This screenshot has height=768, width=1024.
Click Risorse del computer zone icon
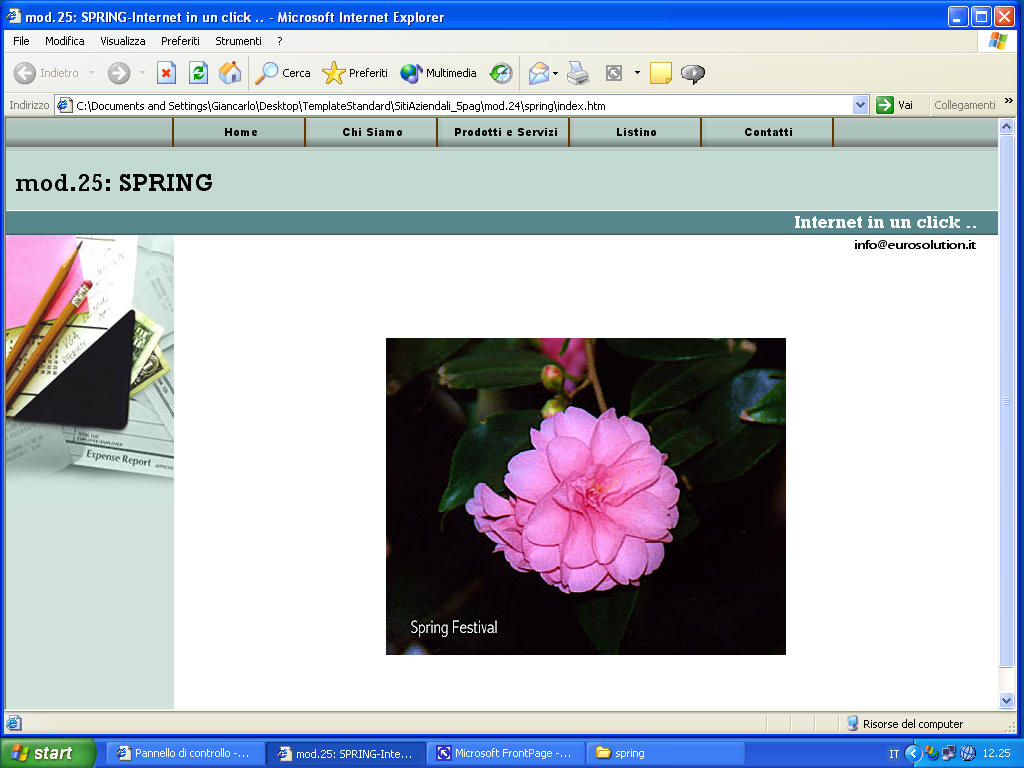852,723
